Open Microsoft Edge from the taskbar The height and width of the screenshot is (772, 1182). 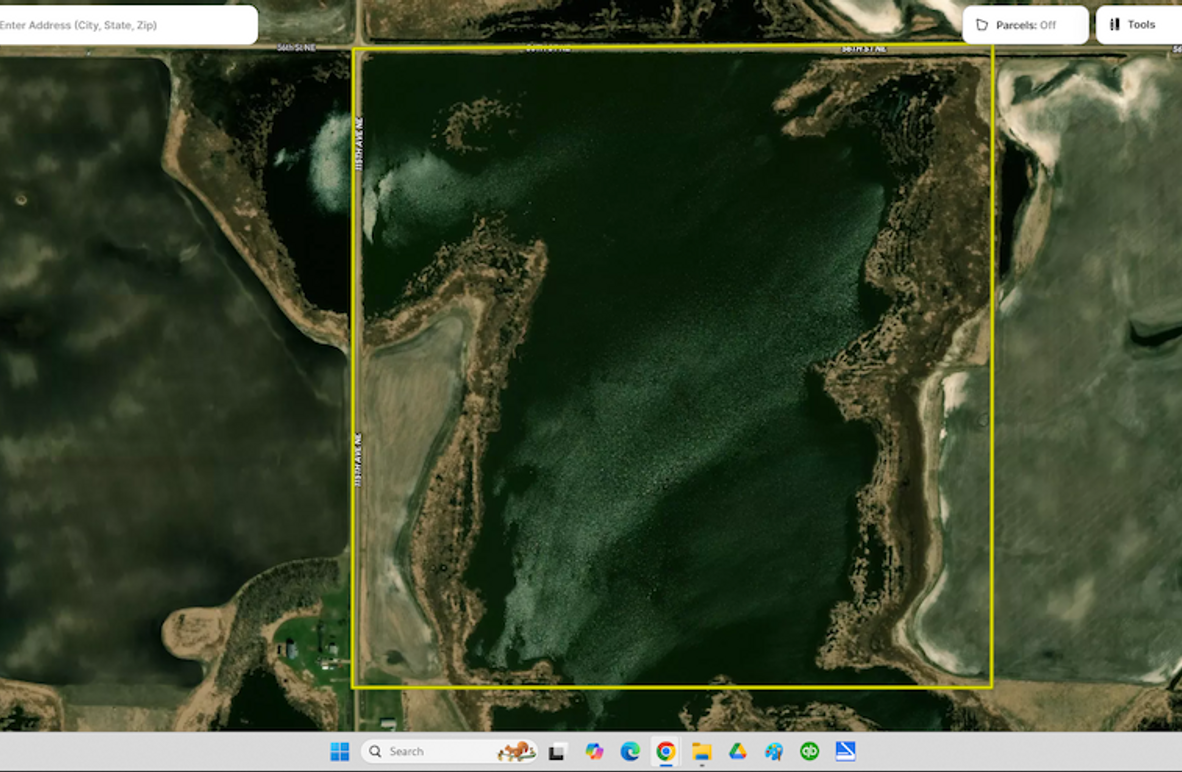tap(630, 751)
